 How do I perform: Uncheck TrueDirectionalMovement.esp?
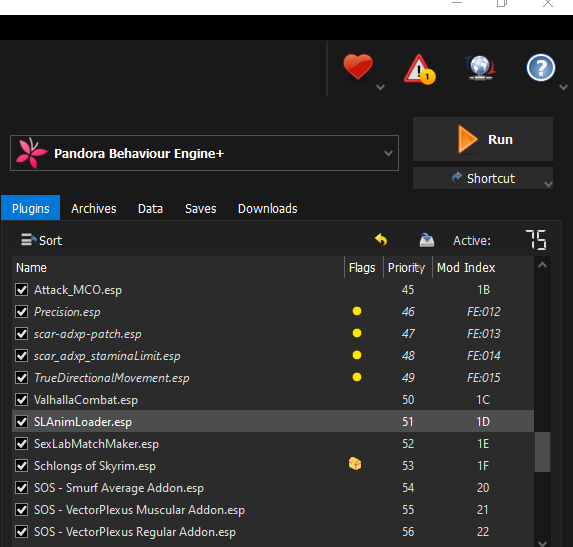22,378
